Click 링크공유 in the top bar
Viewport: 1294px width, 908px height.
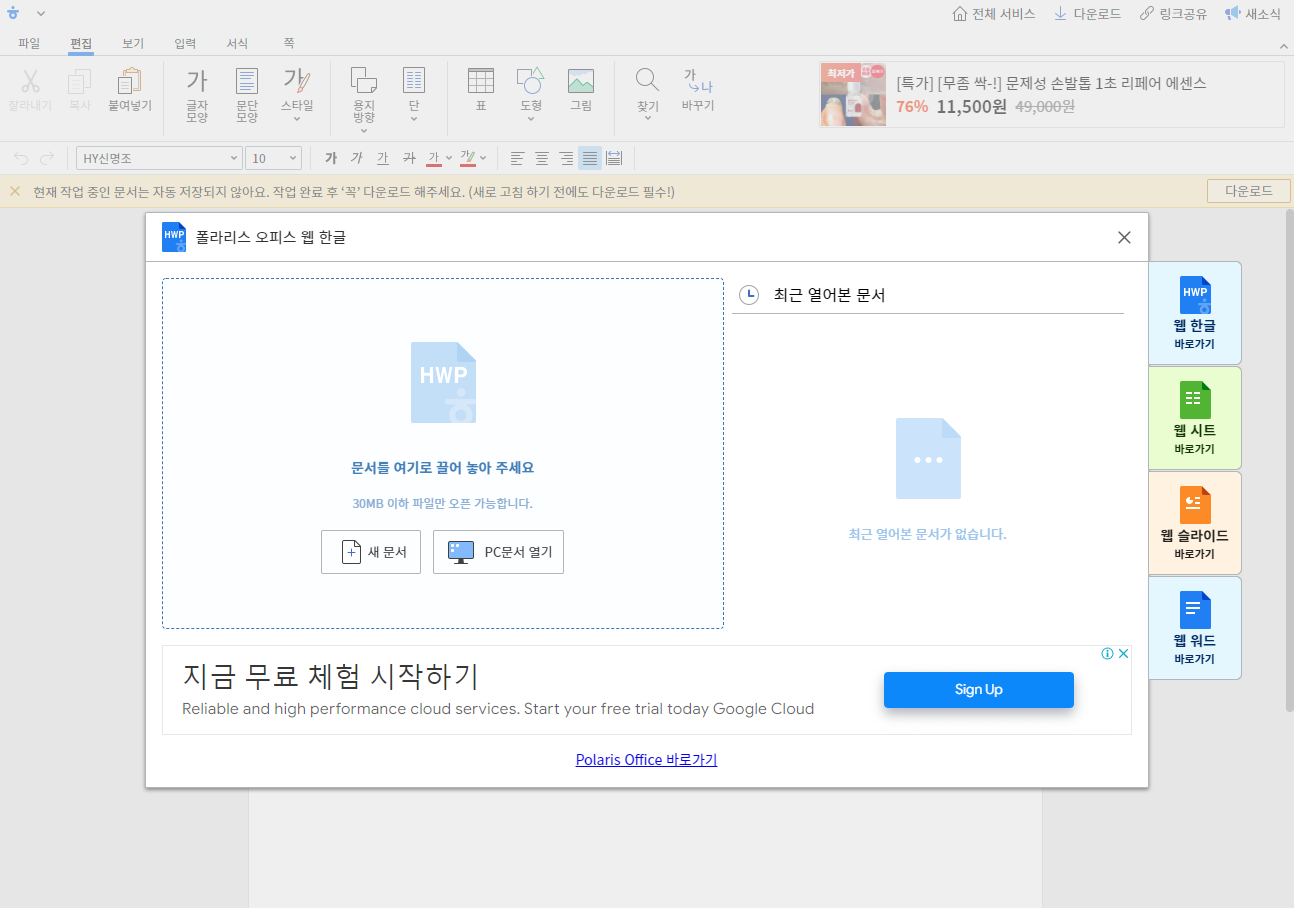click(x=1173, y=14)
